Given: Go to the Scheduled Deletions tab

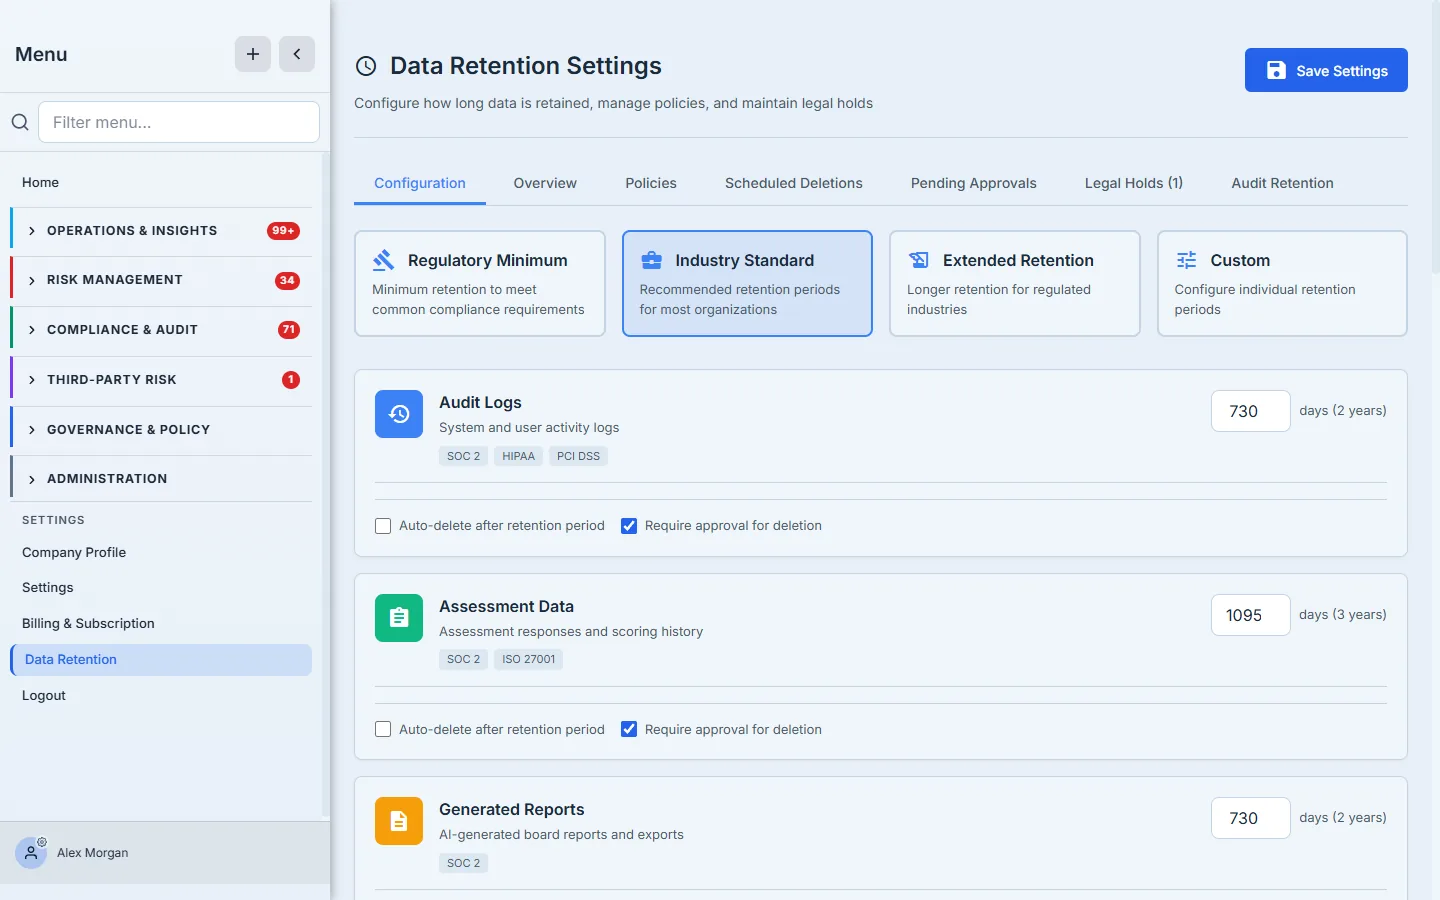Looking at the screenshot, I should pos(794,183).
